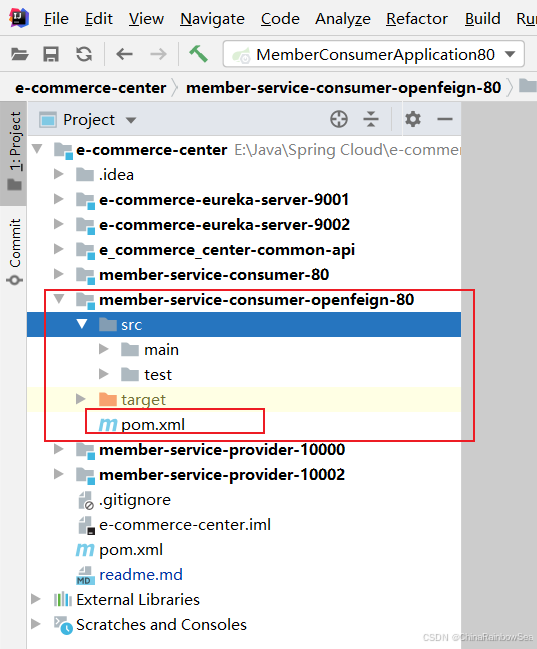Click the Synchronize reload toolbar icon

coord(84,54)
